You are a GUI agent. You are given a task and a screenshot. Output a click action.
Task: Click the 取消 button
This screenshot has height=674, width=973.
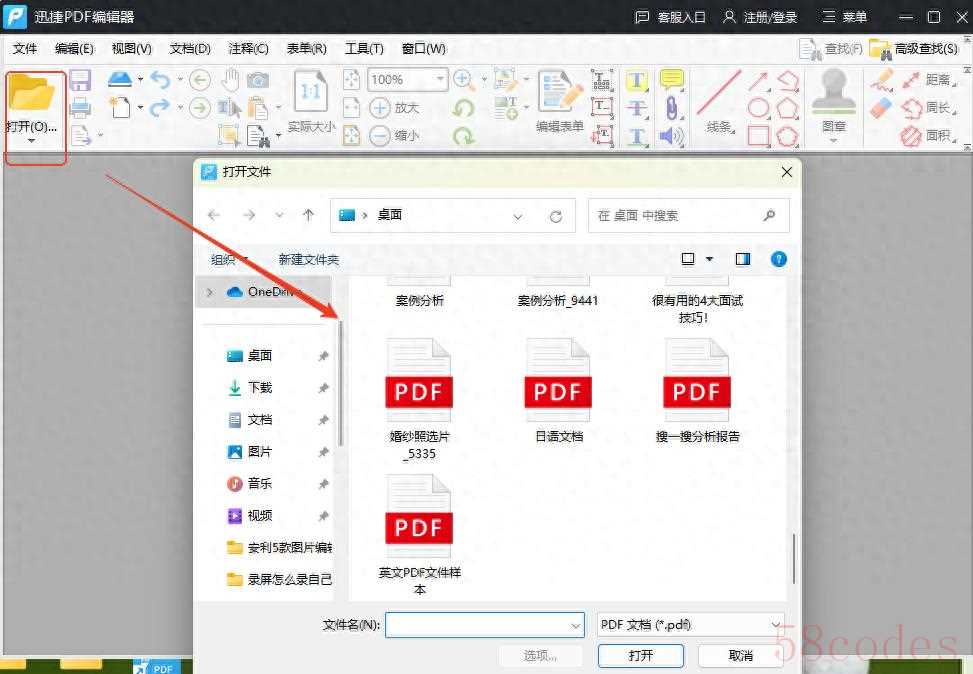click(740, 655)
